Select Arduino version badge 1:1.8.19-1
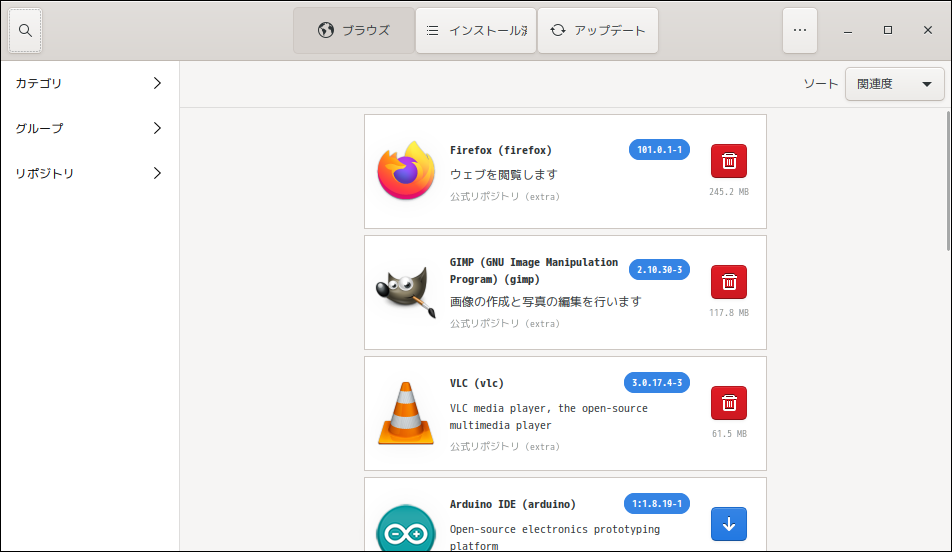This screenshot has height=552, width=952. (656, 503)
